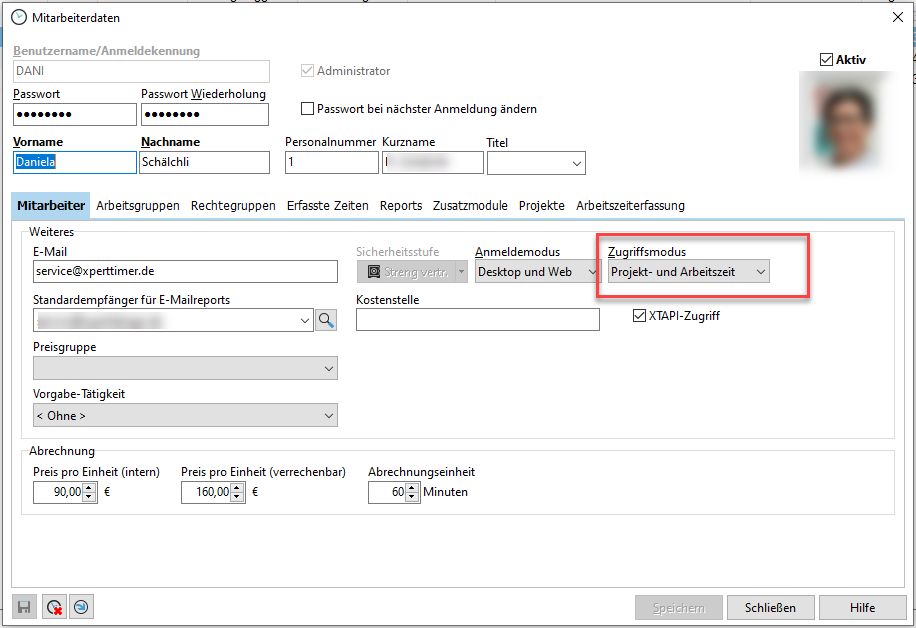Toggle the Aktiv checkbox
916x628 pixels.
pyautogui.click(x=826, y=60)
